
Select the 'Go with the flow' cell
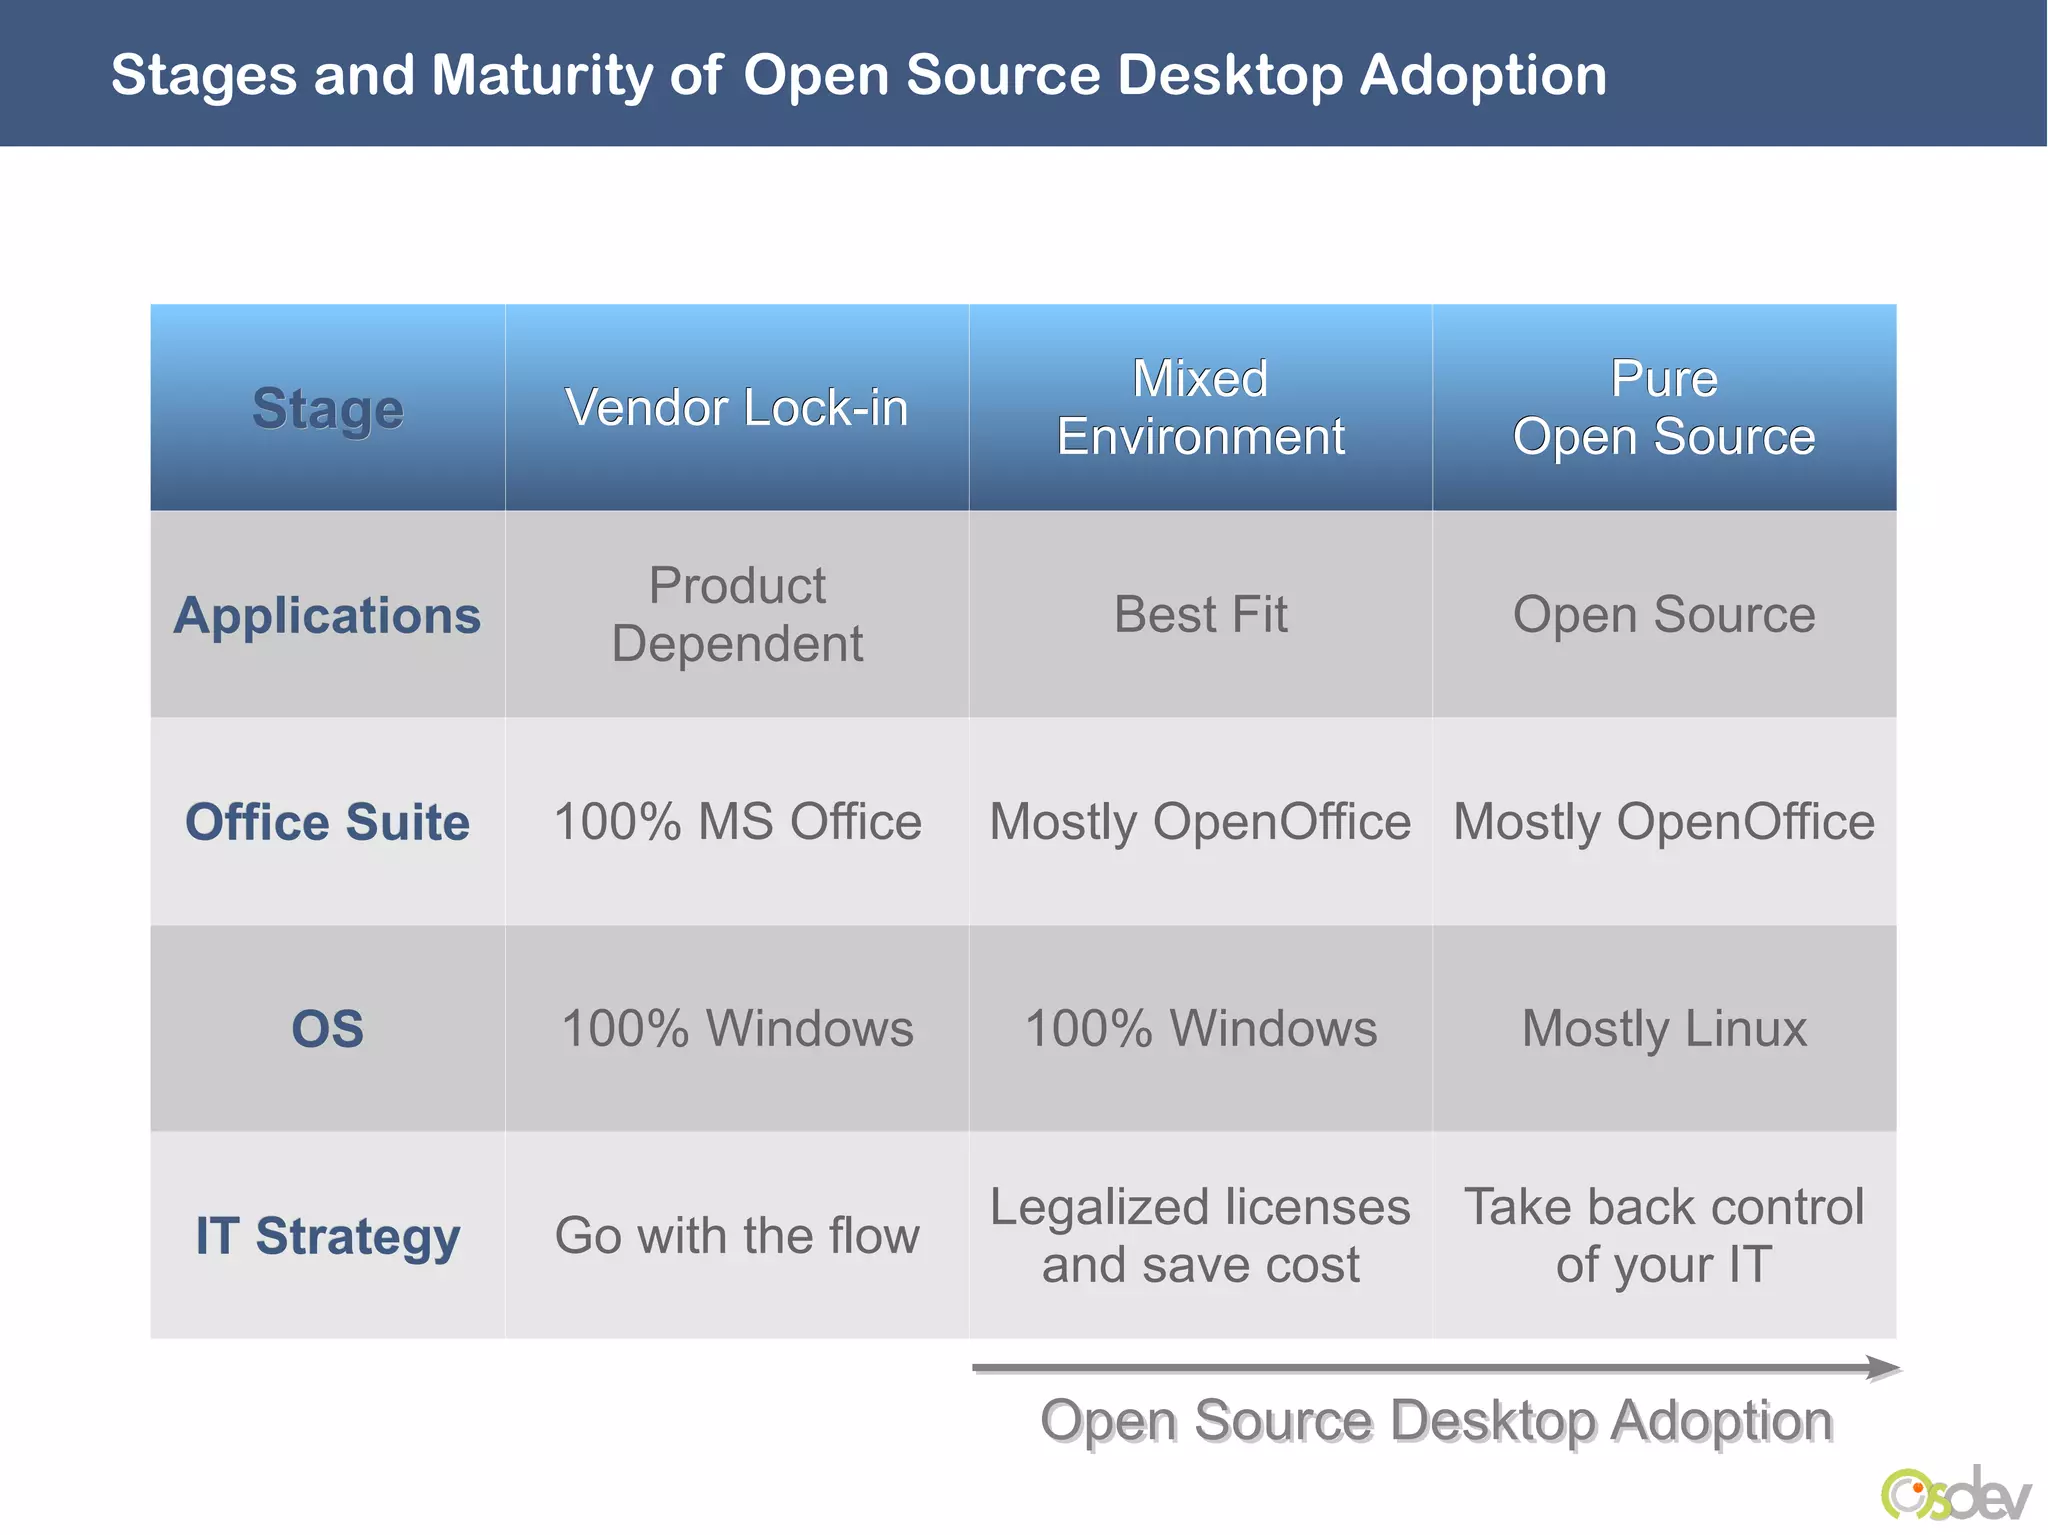(737, 1235)
